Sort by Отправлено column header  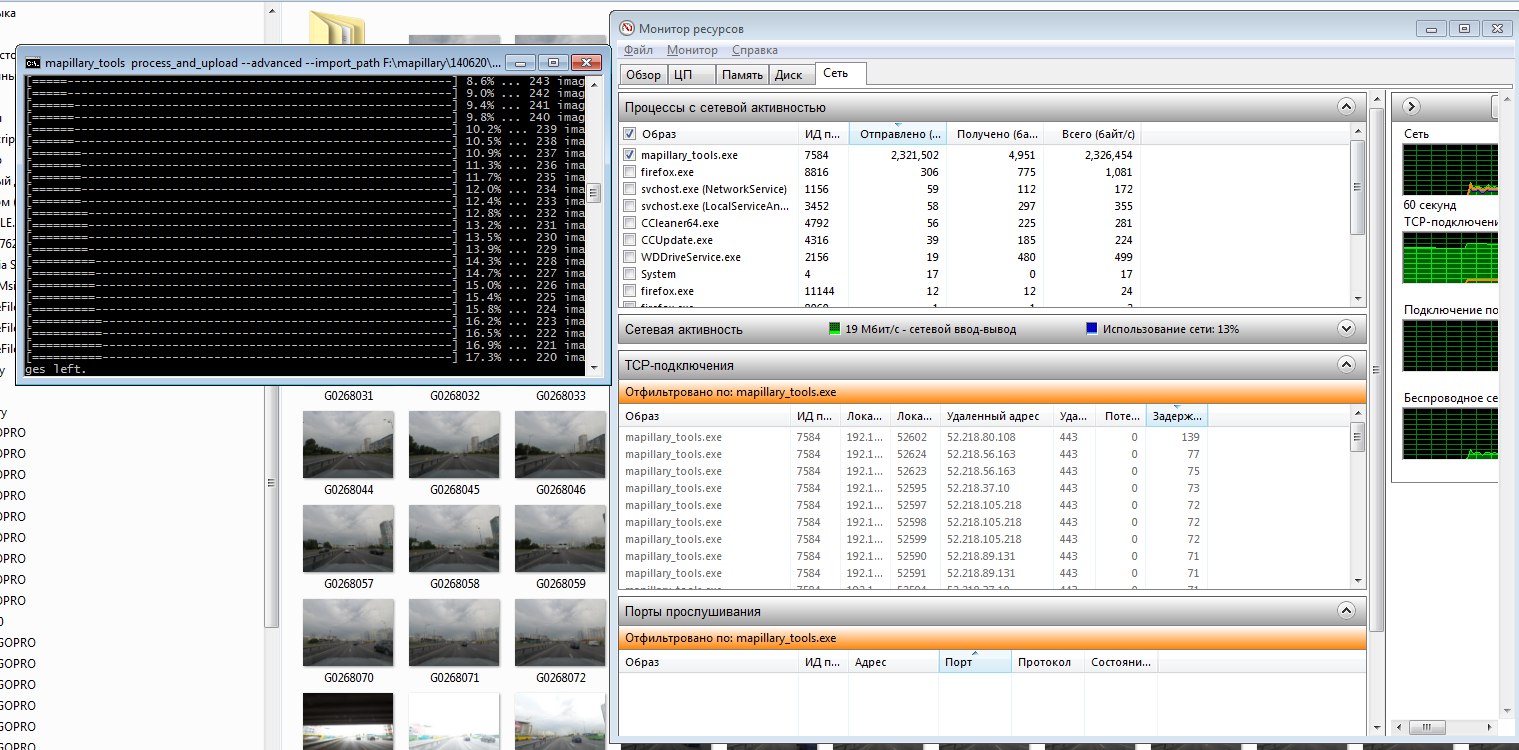(897, 134)
